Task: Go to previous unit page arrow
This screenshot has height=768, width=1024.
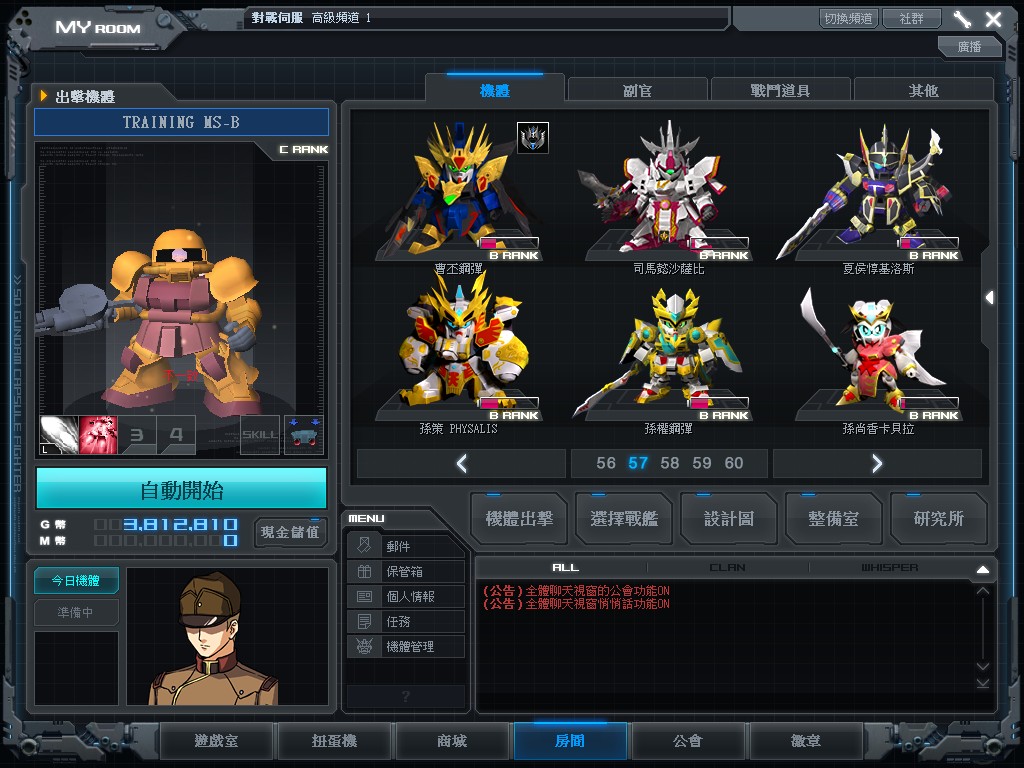Action: [462, 463]
